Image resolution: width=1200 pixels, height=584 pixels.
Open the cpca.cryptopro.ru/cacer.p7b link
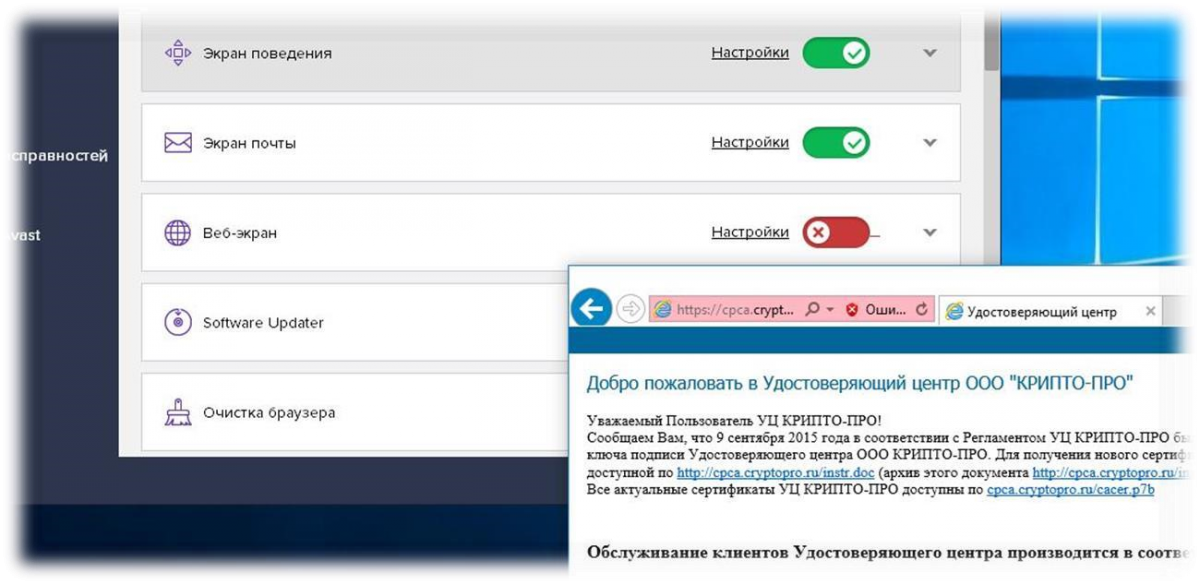[x=1071, y=490]
